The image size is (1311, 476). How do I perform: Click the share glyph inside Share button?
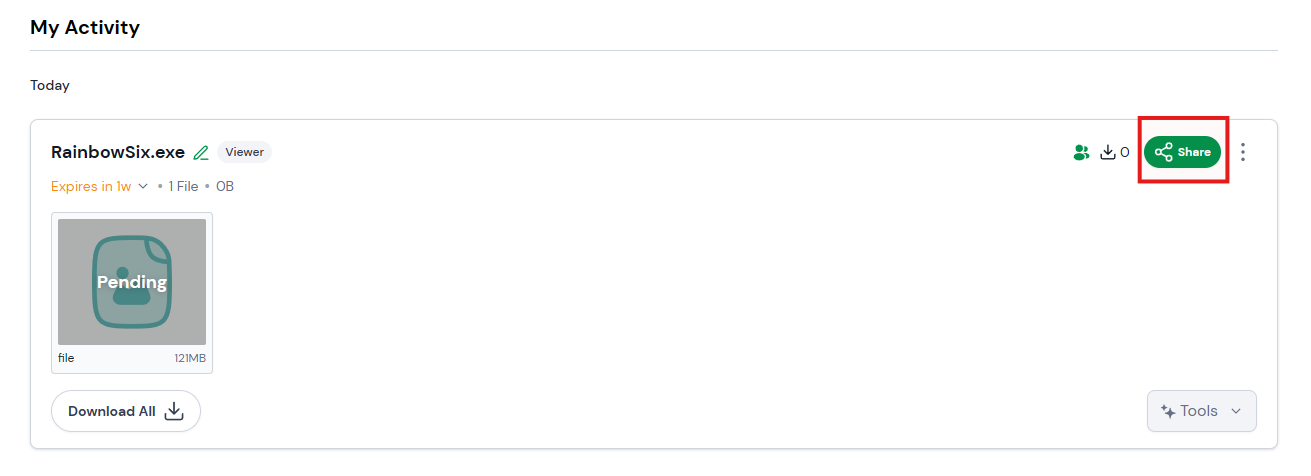[x=1163, y=153]
